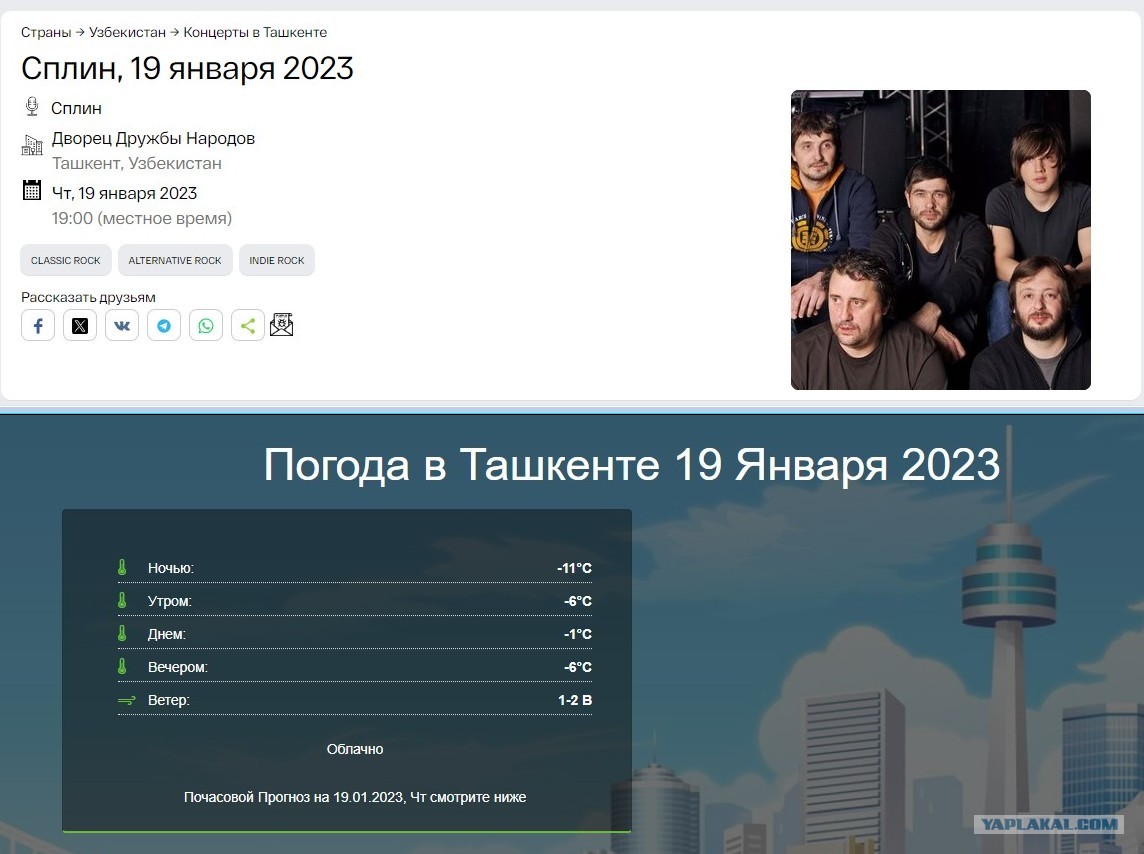Select the INDIE ROCK genre tag
Screen dimensions: 1144x854
pyautogui.click(x=277, y=260)
